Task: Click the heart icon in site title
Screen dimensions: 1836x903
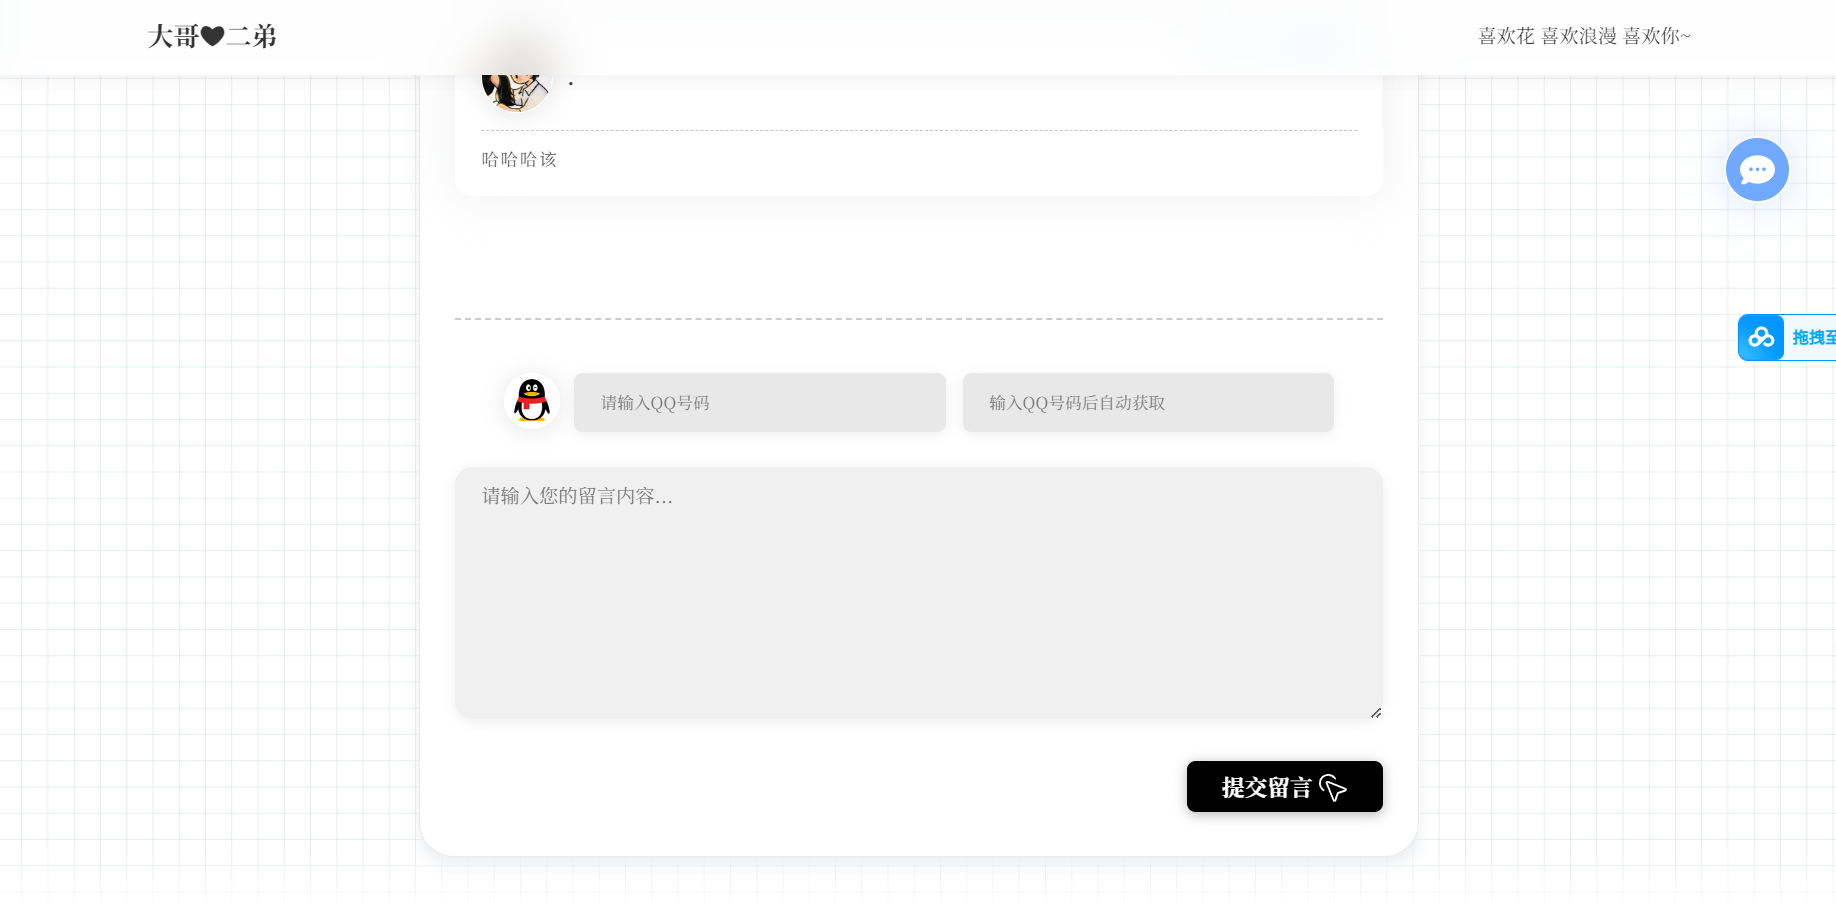Action: coord(212,37)
